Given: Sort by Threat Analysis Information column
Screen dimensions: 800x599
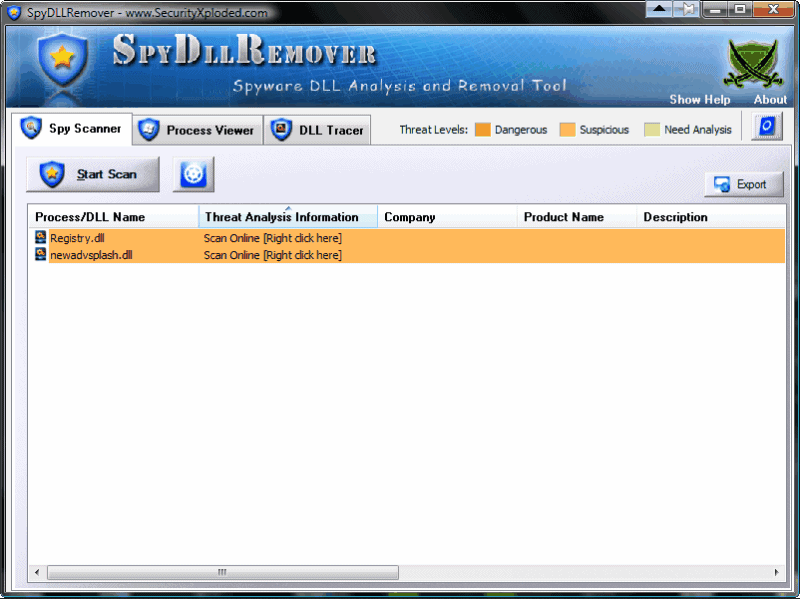Looking at the screenshot, I should [288, 217].
